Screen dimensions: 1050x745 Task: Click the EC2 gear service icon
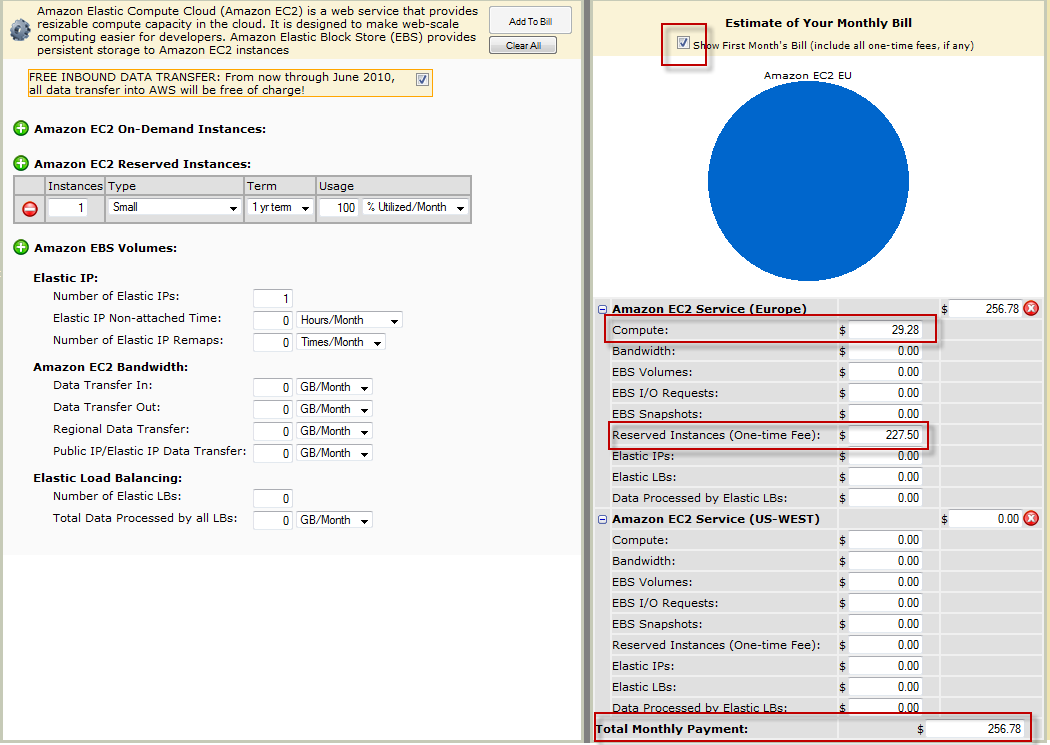point(20,29)
